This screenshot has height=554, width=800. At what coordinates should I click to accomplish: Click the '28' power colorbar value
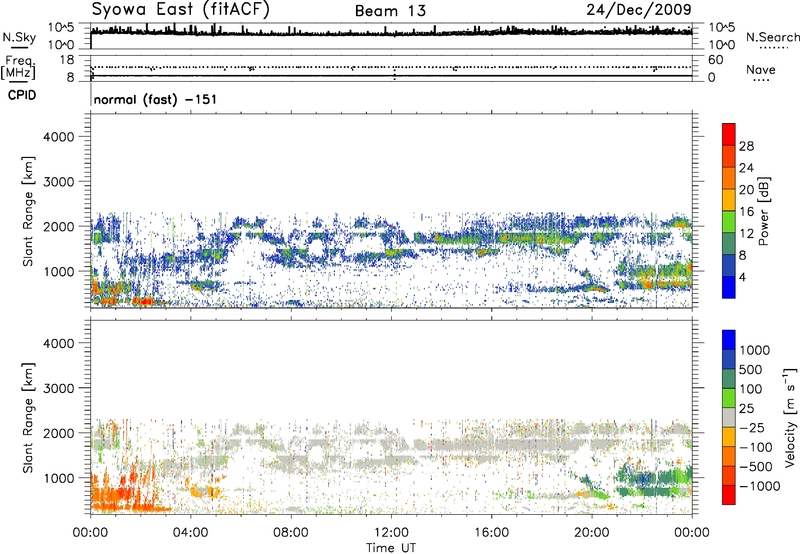click(746, 146)
